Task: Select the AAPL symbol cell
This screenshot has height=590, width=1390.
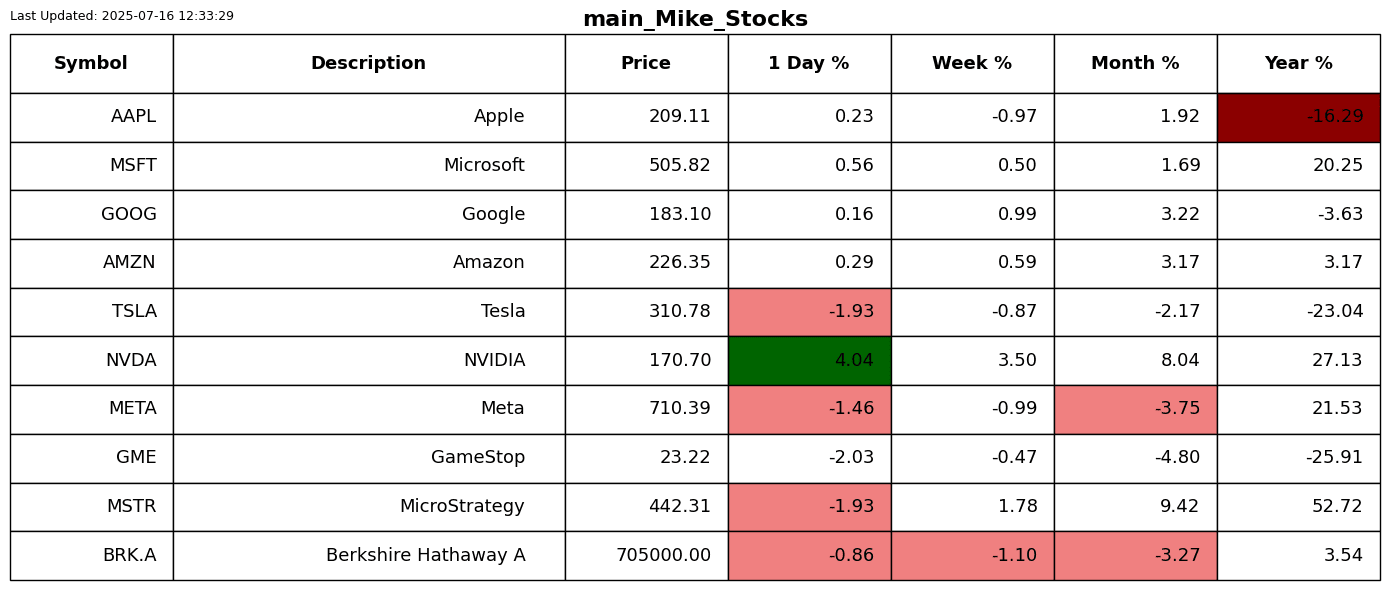Action: 91,117
